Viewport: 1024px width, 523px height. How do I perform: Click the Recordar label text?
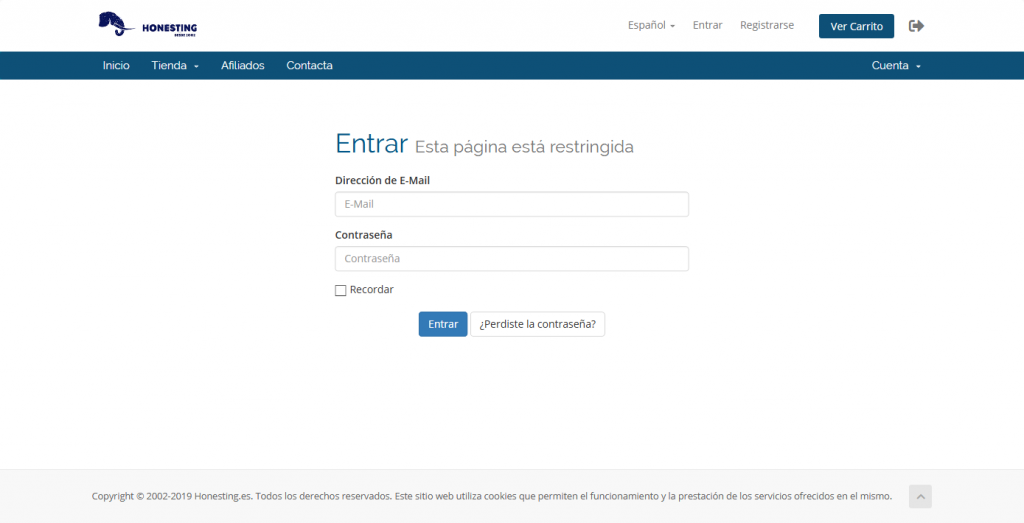click(372, 290)
